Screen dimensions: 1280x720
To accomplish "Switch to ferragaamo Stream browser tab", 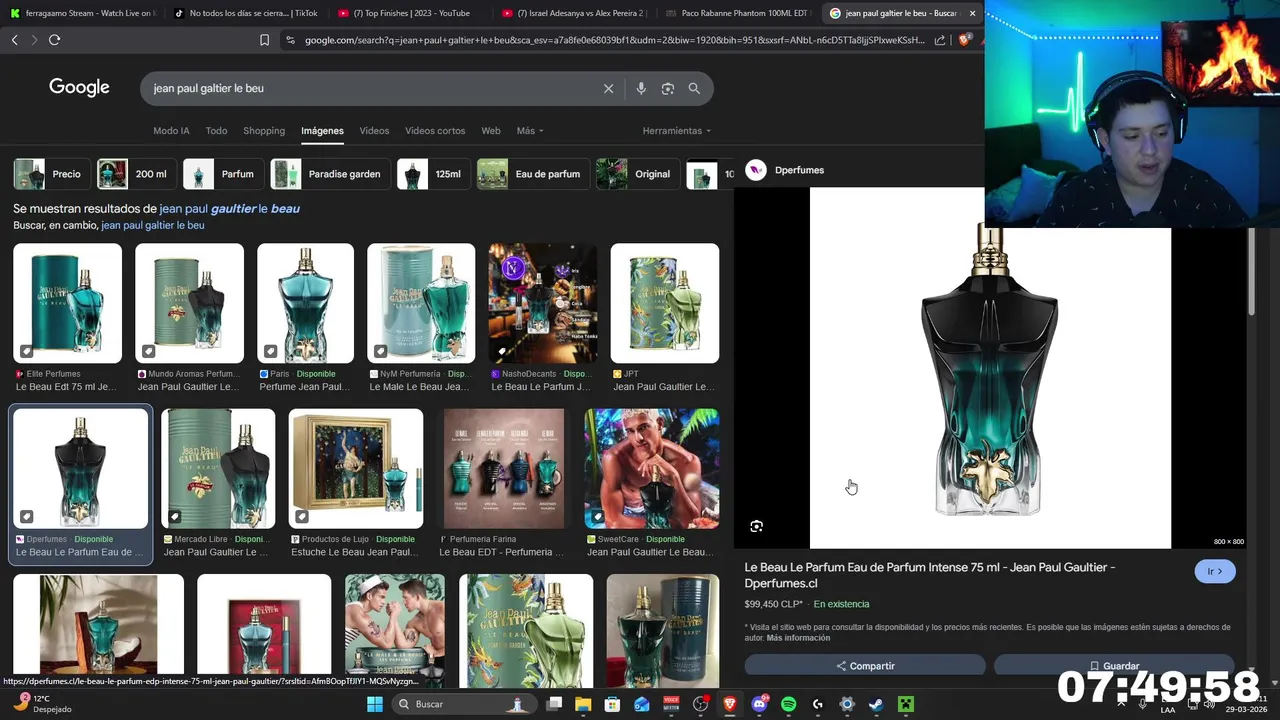I will tap(82, 13).
